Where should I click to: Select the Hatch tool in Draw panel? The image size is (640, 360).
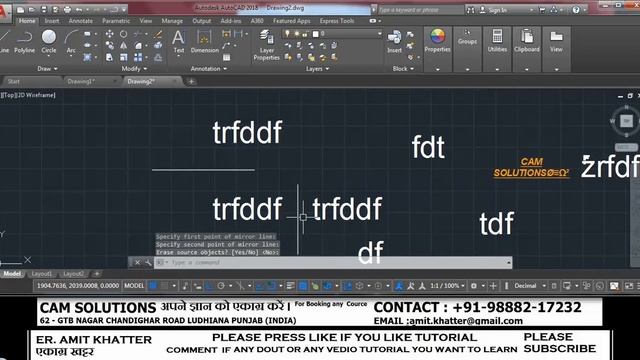pos(87,58)
